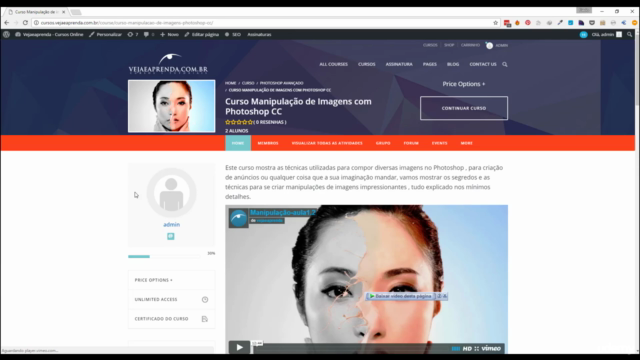Click the comments bubble icon in admin bar
Viewport: 640px width, 360px height.
(146, 35)
